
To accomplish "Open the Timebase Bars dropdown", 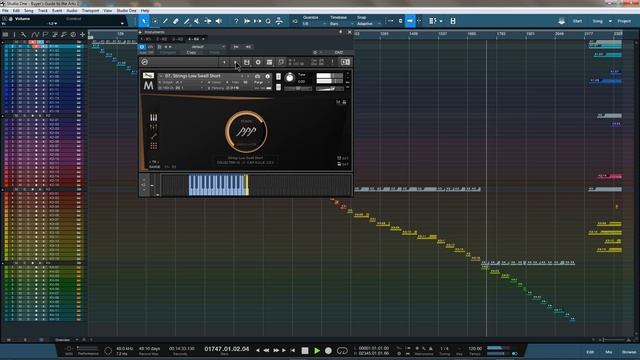I will pos(341,24).
